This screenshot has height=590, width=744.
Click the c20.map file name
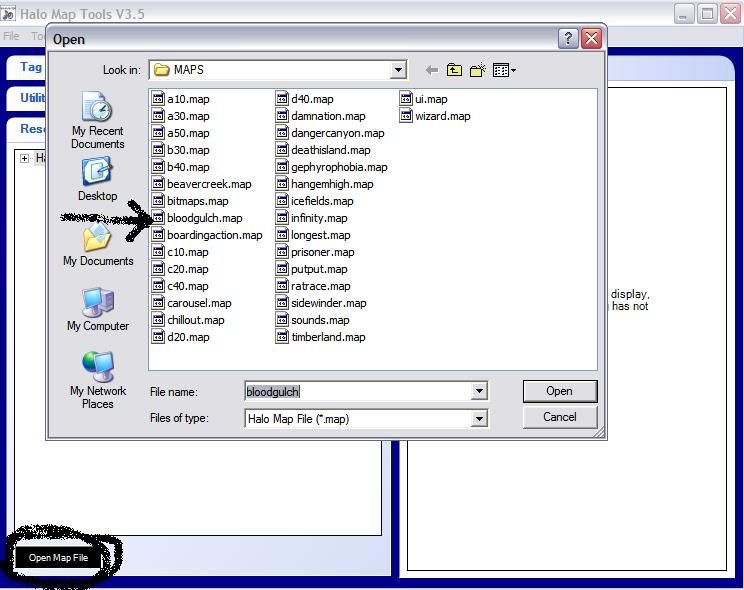coord(188,269)
